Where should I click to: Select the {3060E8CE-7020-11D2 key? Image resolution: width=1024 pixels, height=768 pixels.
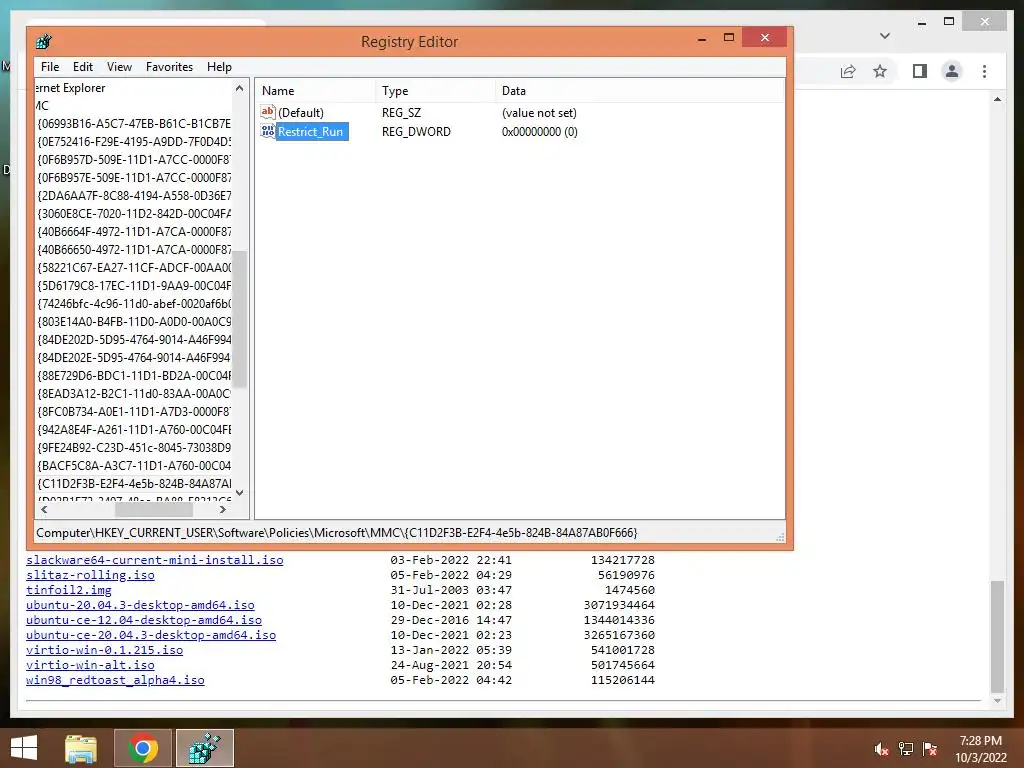tap(134, 214)
